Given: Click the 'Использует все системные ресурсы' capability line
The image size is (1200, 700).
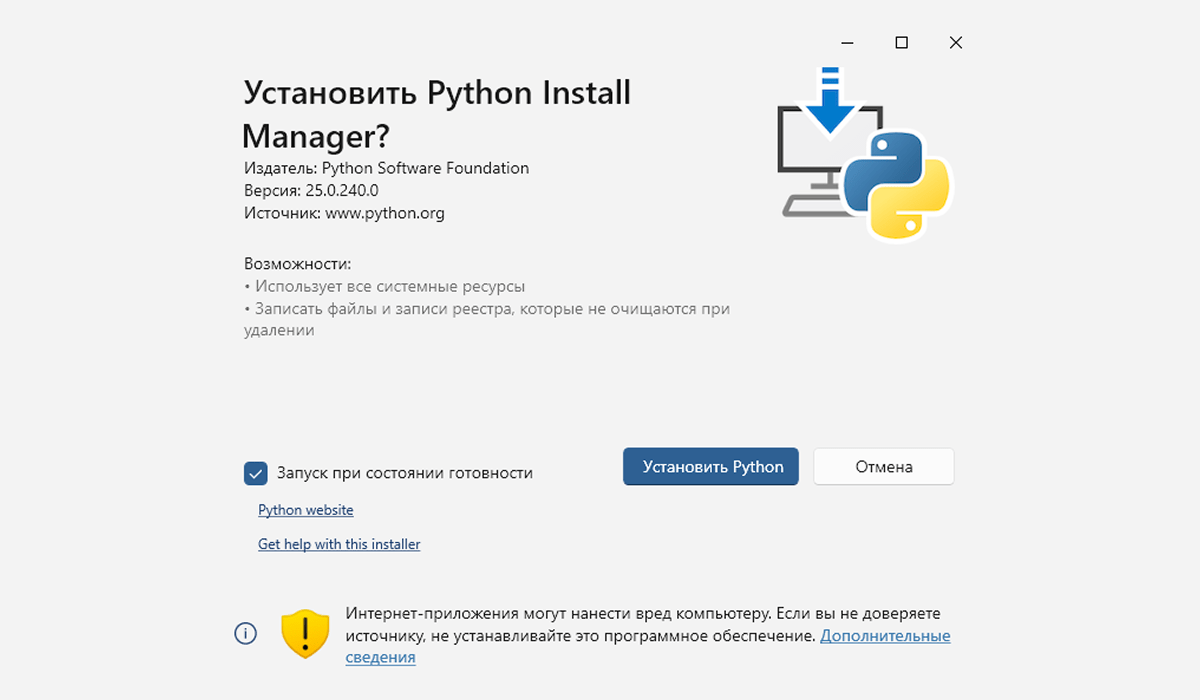Looking at the screenshot, I should pos(388,286).
